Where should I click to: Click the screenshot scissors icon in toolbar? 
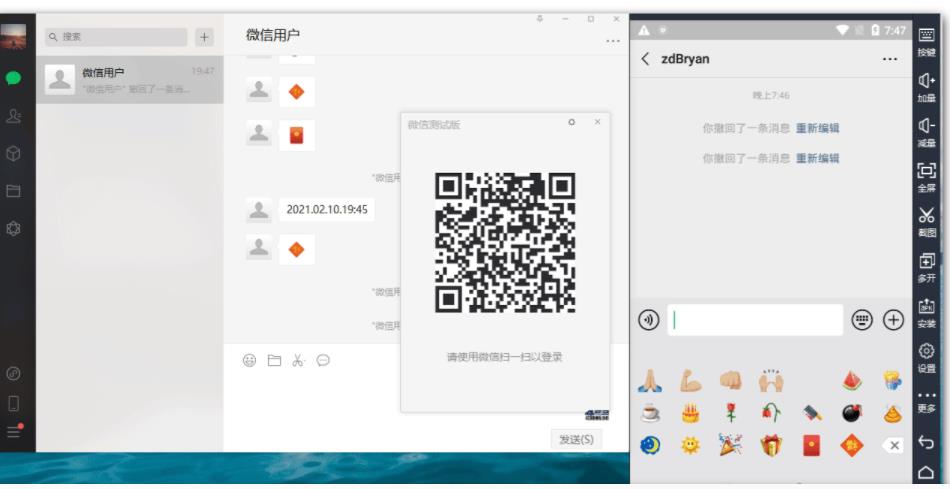click(299, 361)
